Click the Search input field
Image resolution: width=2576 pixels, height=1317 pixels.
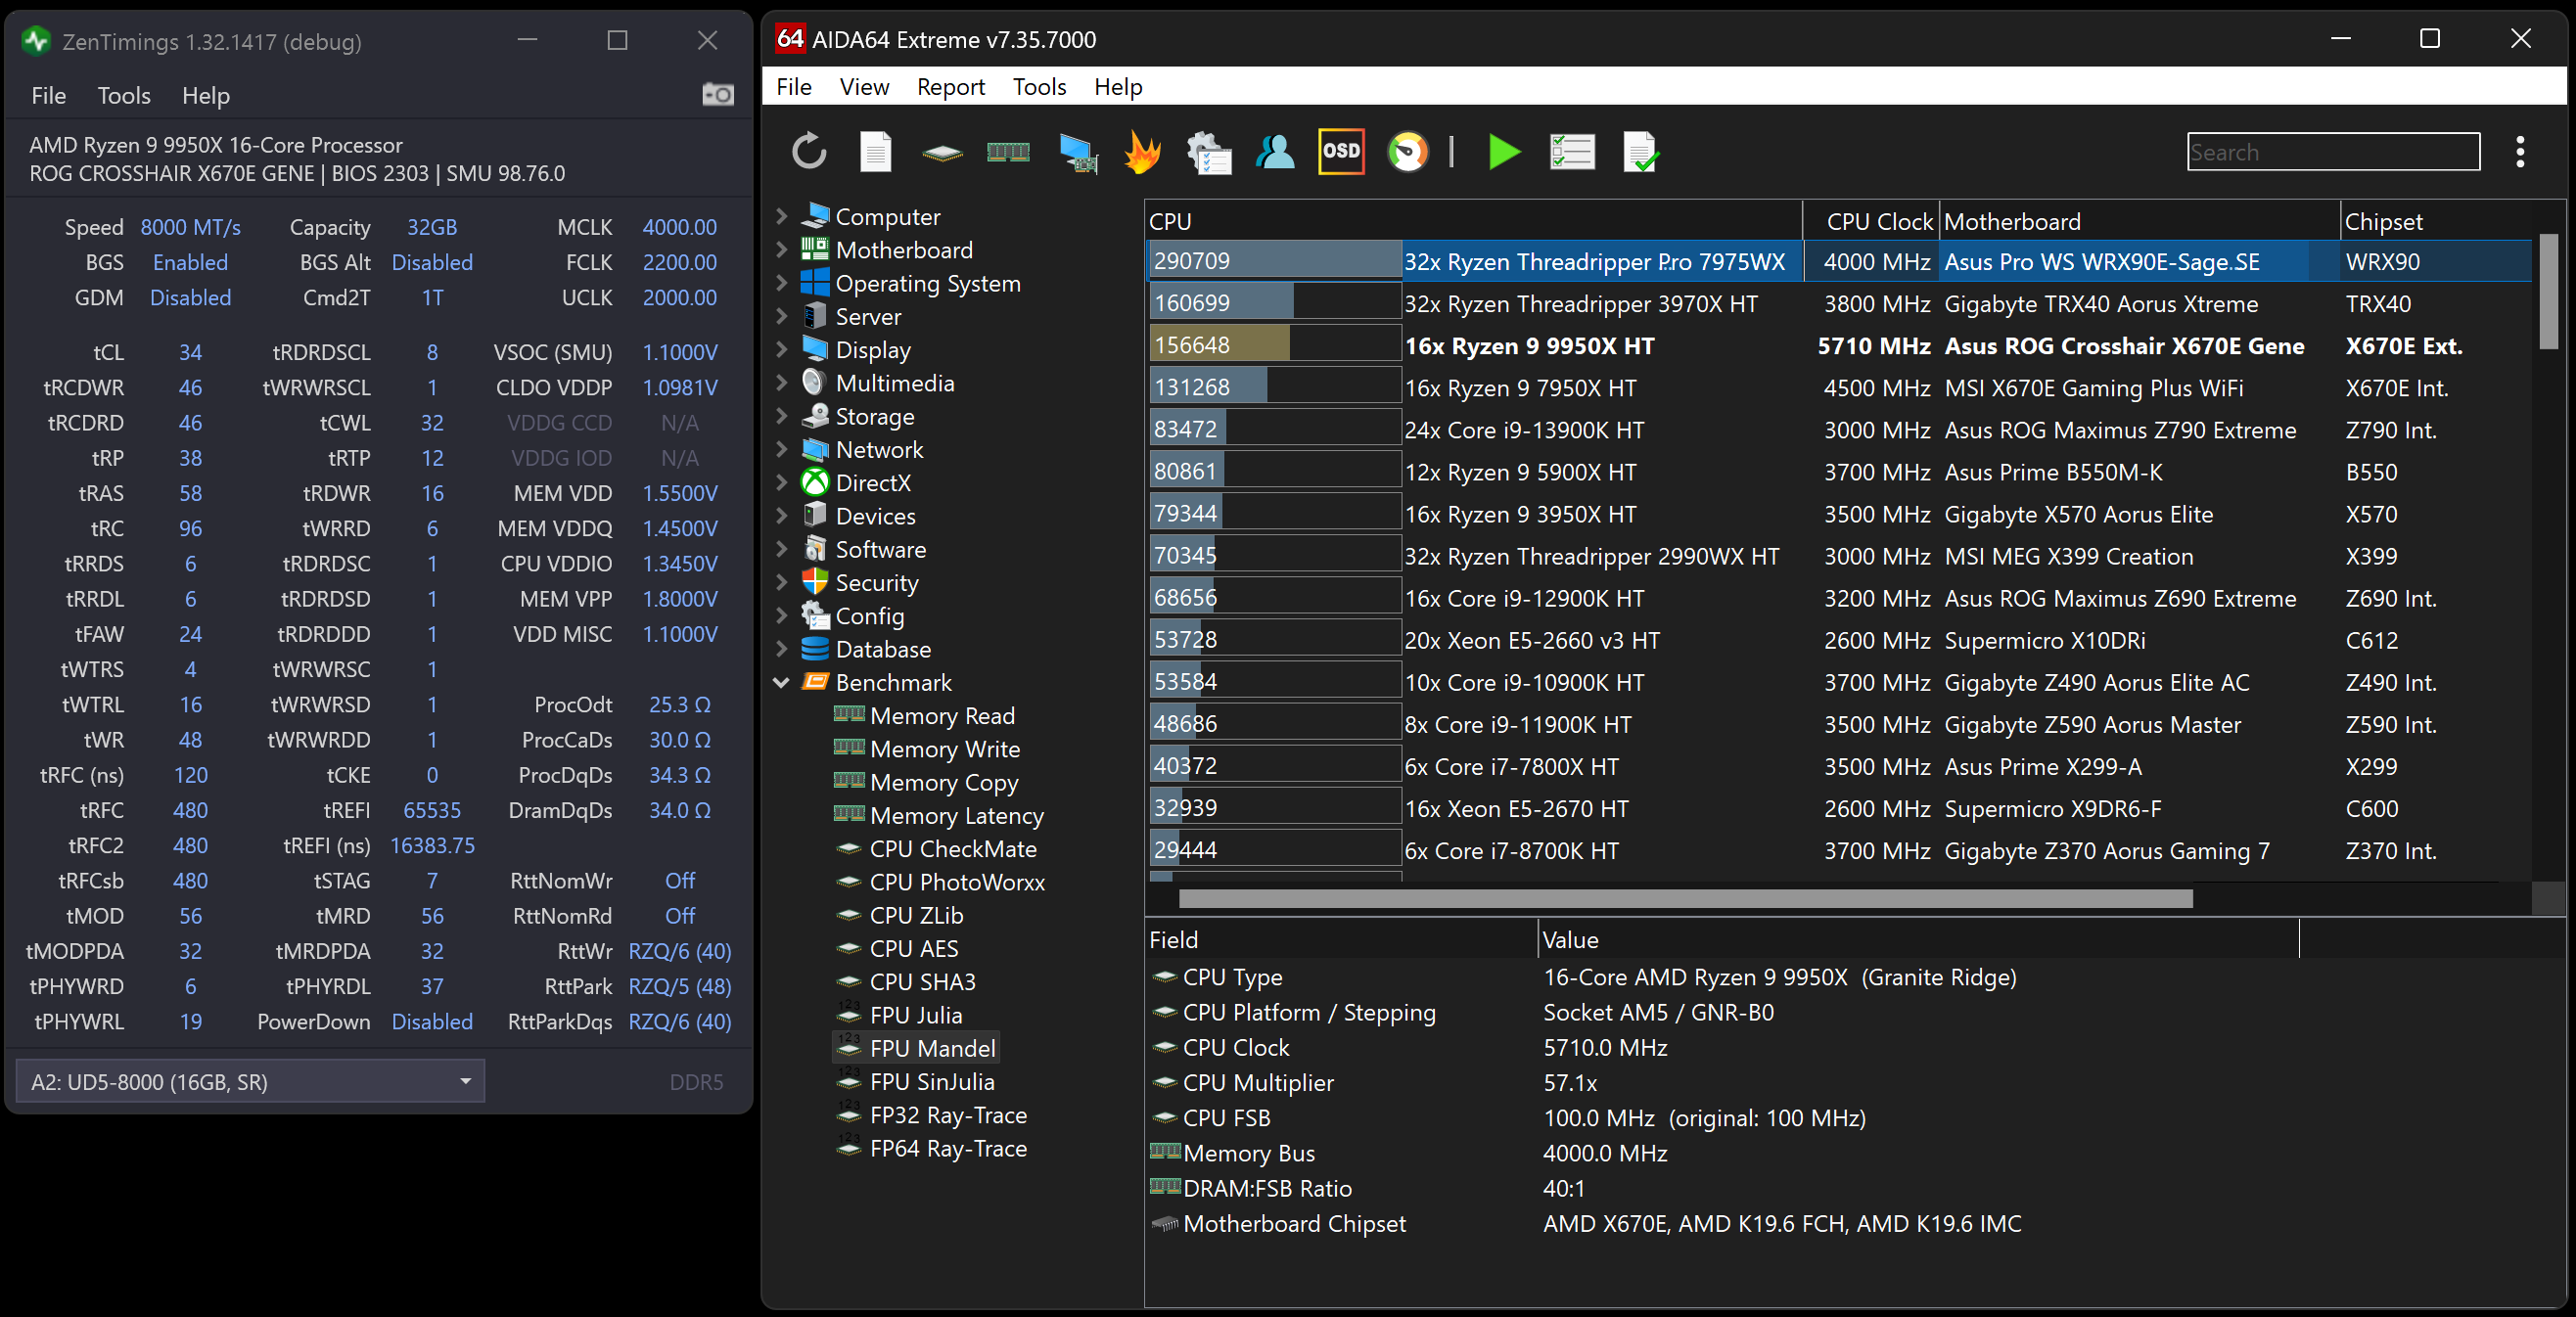(2332, 152)
